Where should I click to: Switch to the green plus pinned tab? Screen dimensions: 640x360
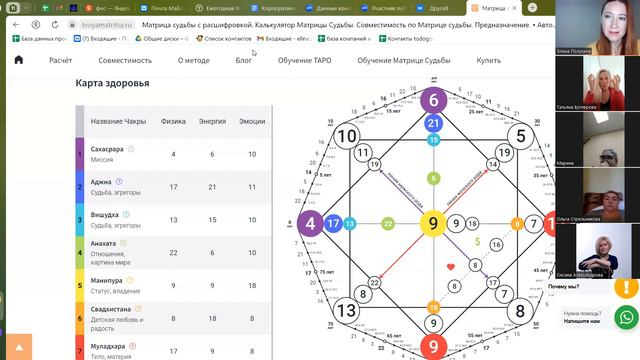click(45, 8)
